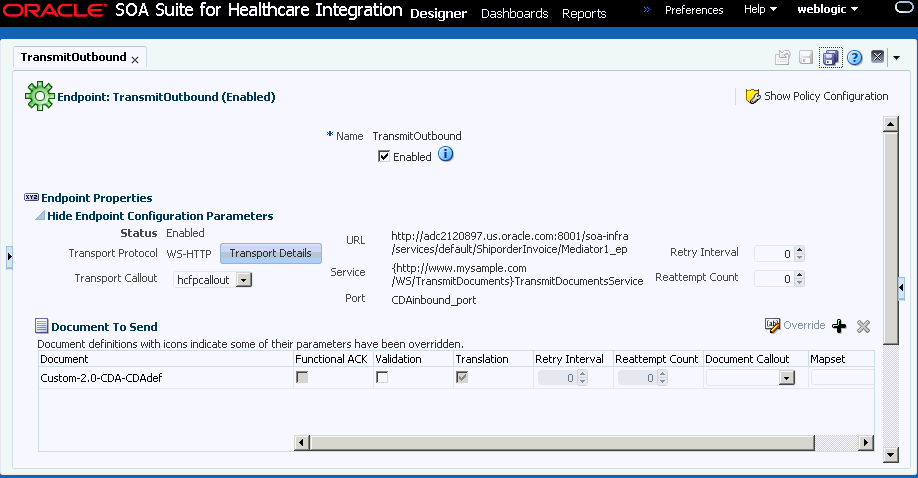Click the overflow chevrons before Preferences
The width and height of the screenshot is (918, 478).
coord(646,9)
